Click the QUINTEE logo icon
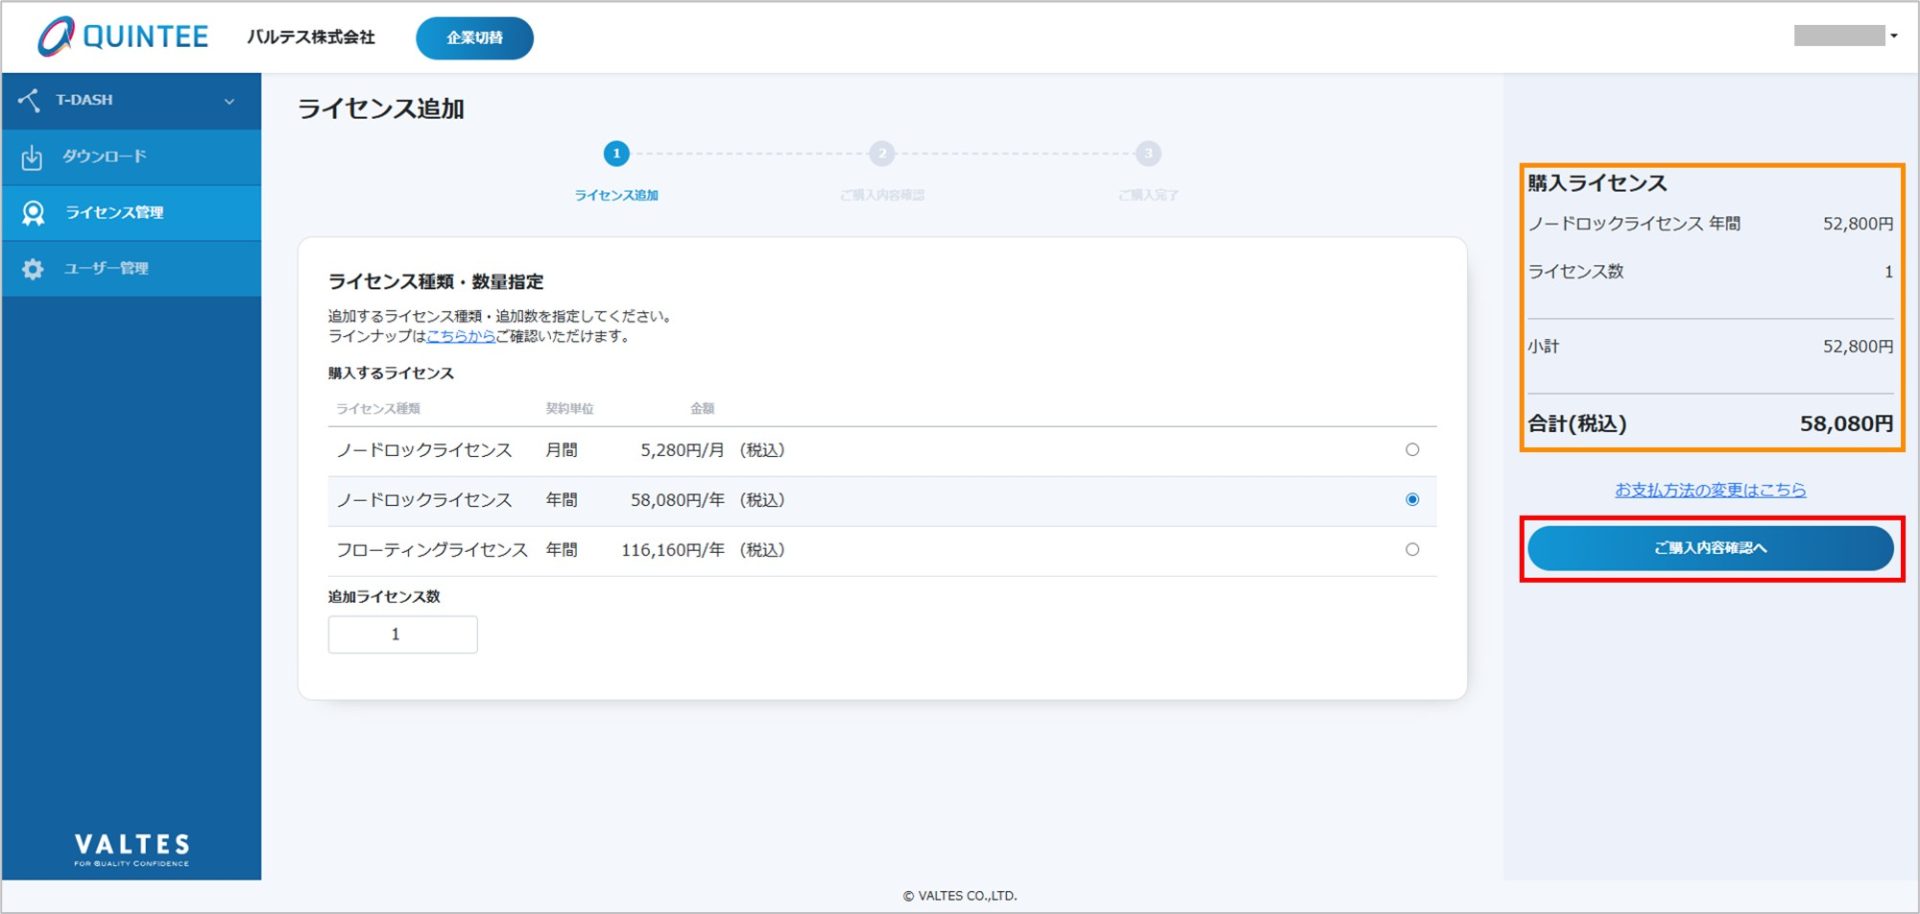The image size is (1920, 914). click(x=56, y=37)
